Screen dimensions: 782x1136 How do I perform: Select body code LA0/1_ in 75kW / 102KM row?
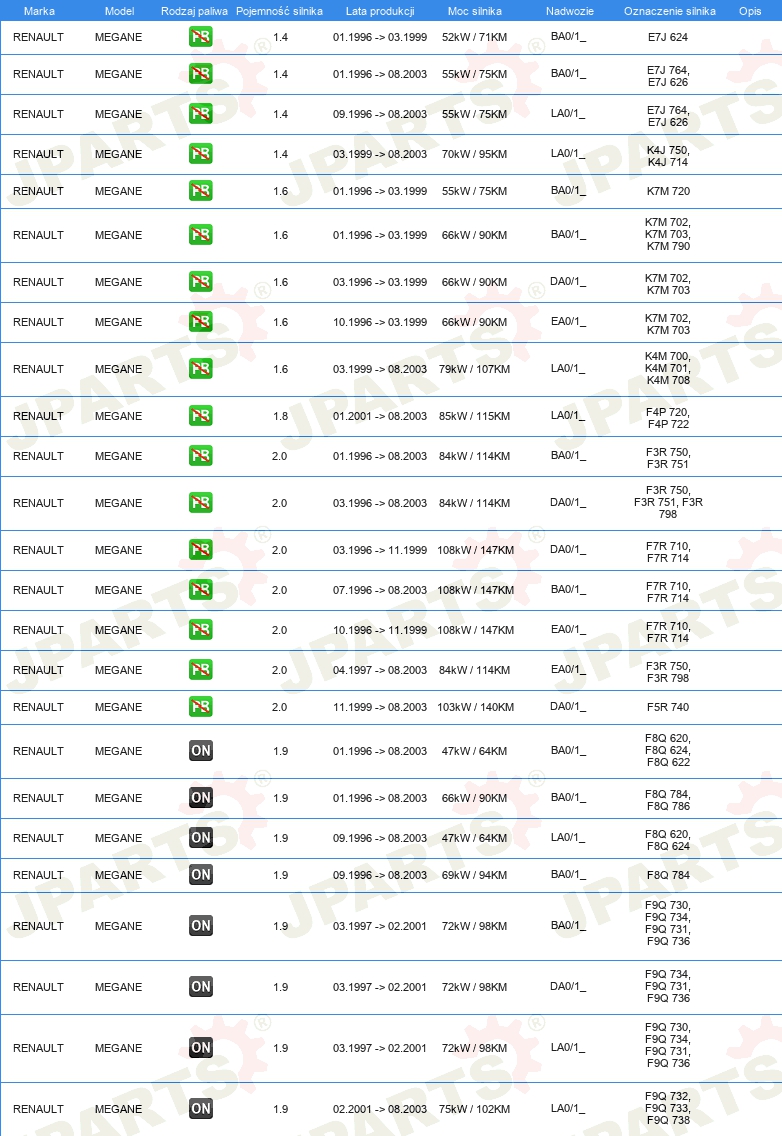pos(568,1108)
